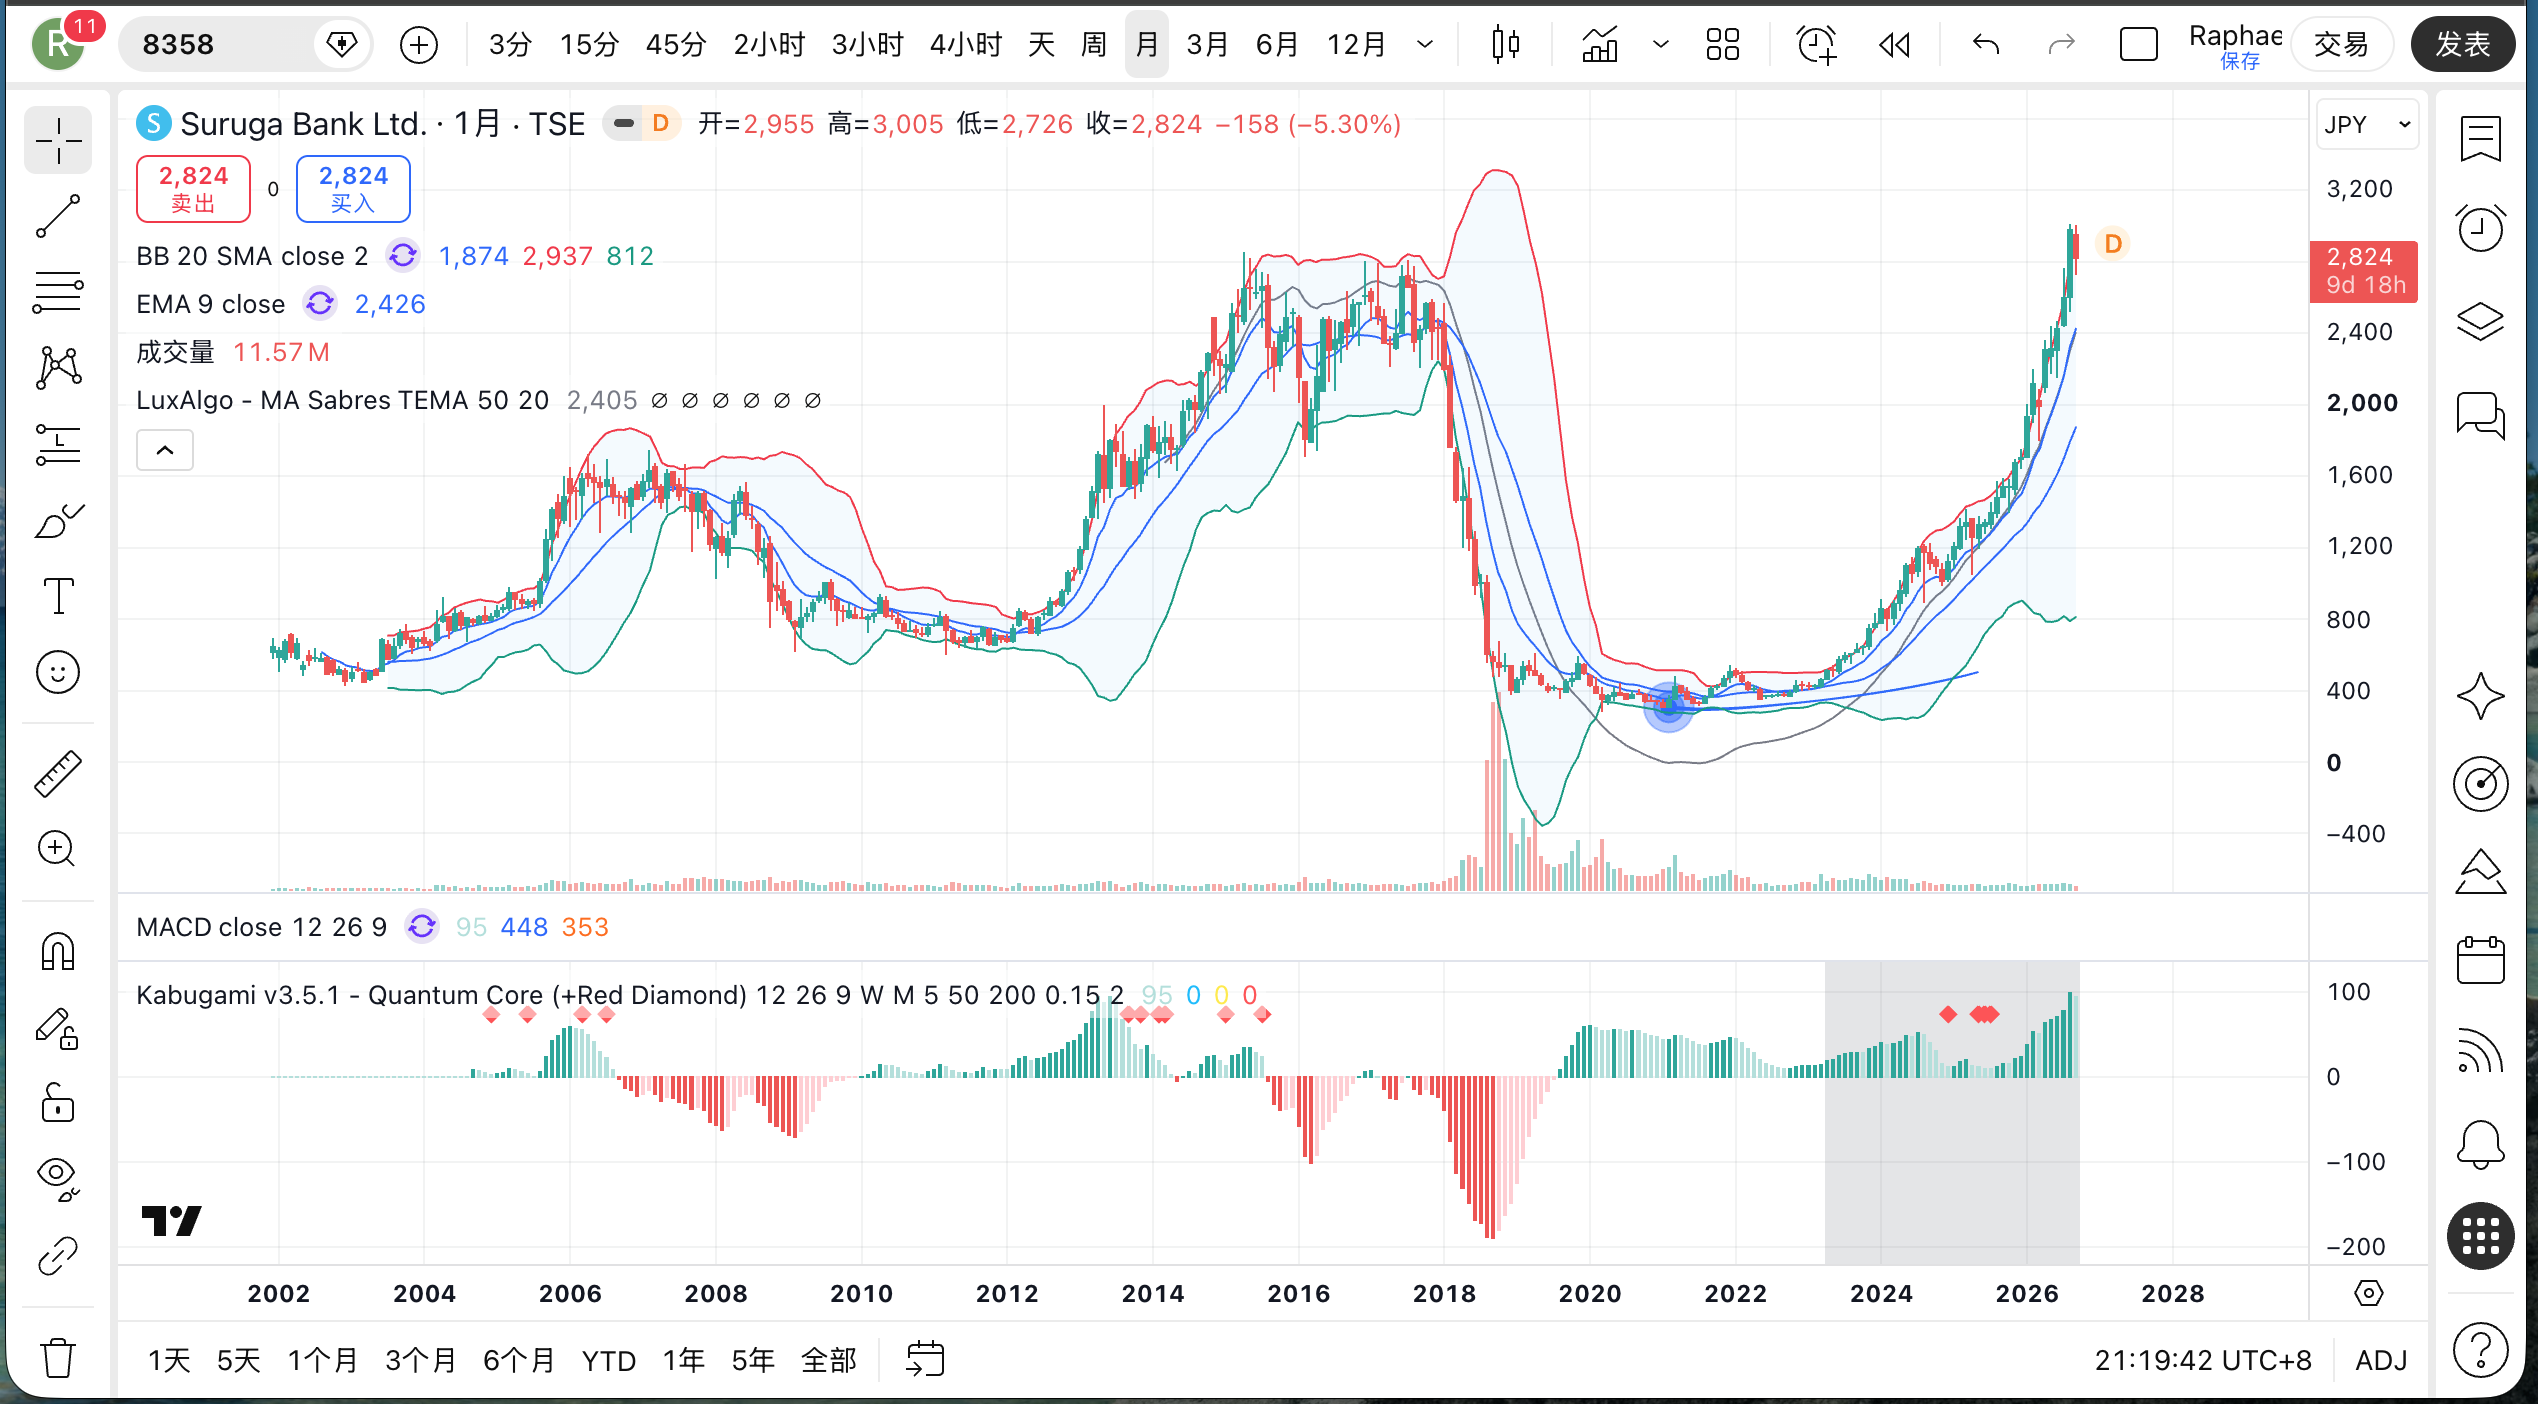The height and width of the screenshot is (1404, 2538).
Task: Toggle hide all drawings eye icon
Action: click(x=58, y=1180)
